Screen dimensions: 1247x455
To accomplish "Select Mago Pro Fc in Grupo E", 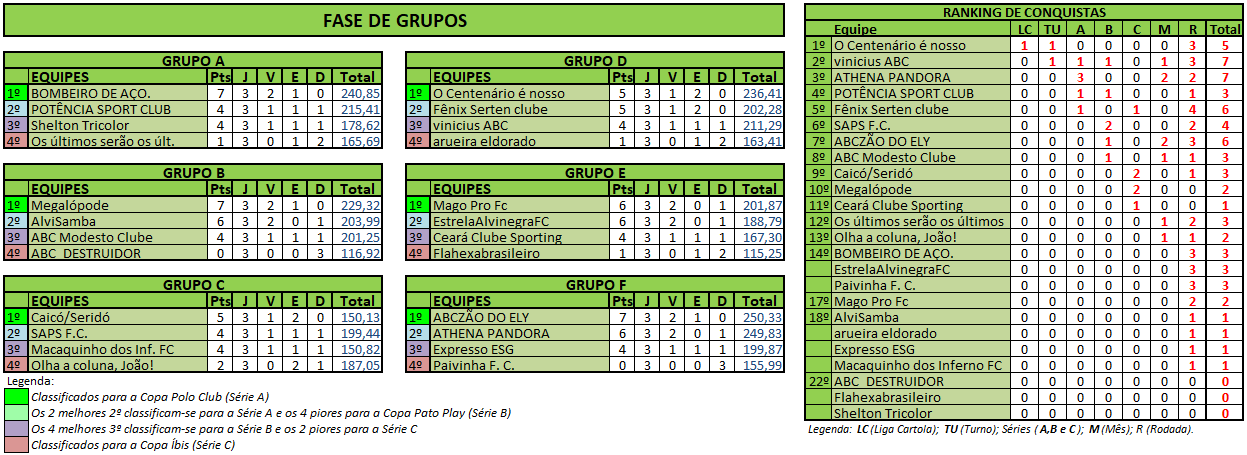I will pos(520,205).
